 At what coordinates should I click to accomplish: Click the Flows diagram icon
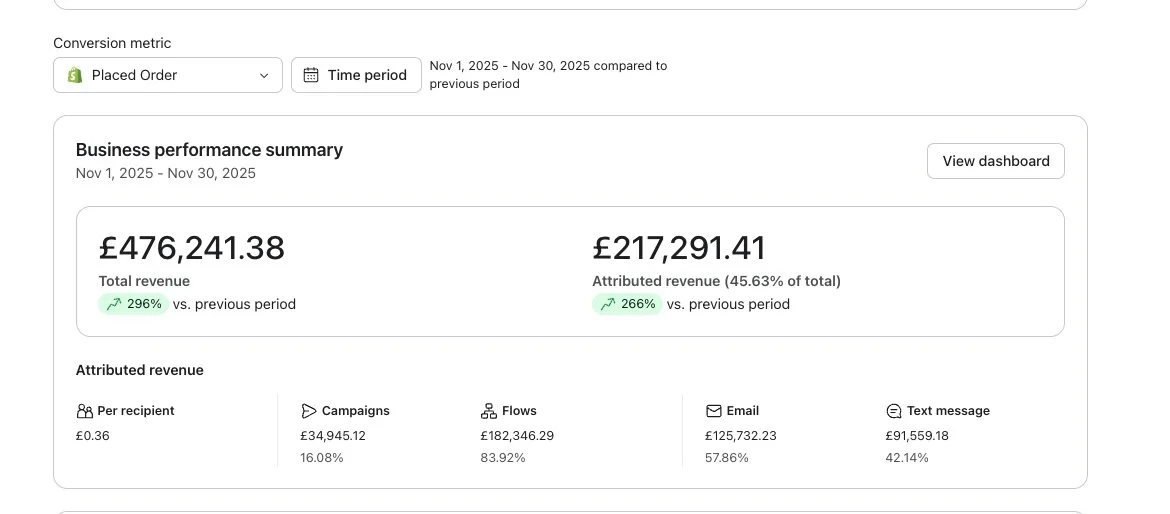(489, 411)
